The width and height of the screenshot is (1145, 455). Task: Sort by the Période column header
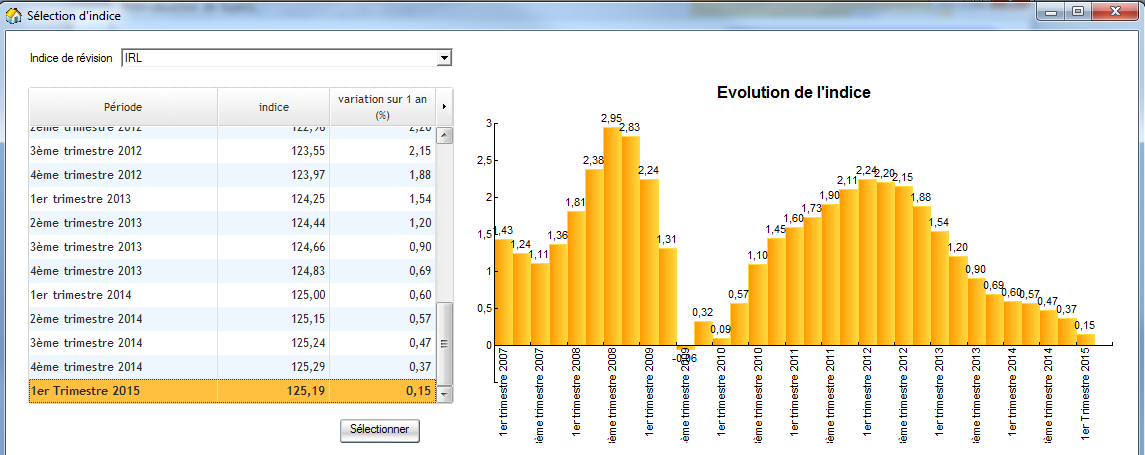coord(123,107)
